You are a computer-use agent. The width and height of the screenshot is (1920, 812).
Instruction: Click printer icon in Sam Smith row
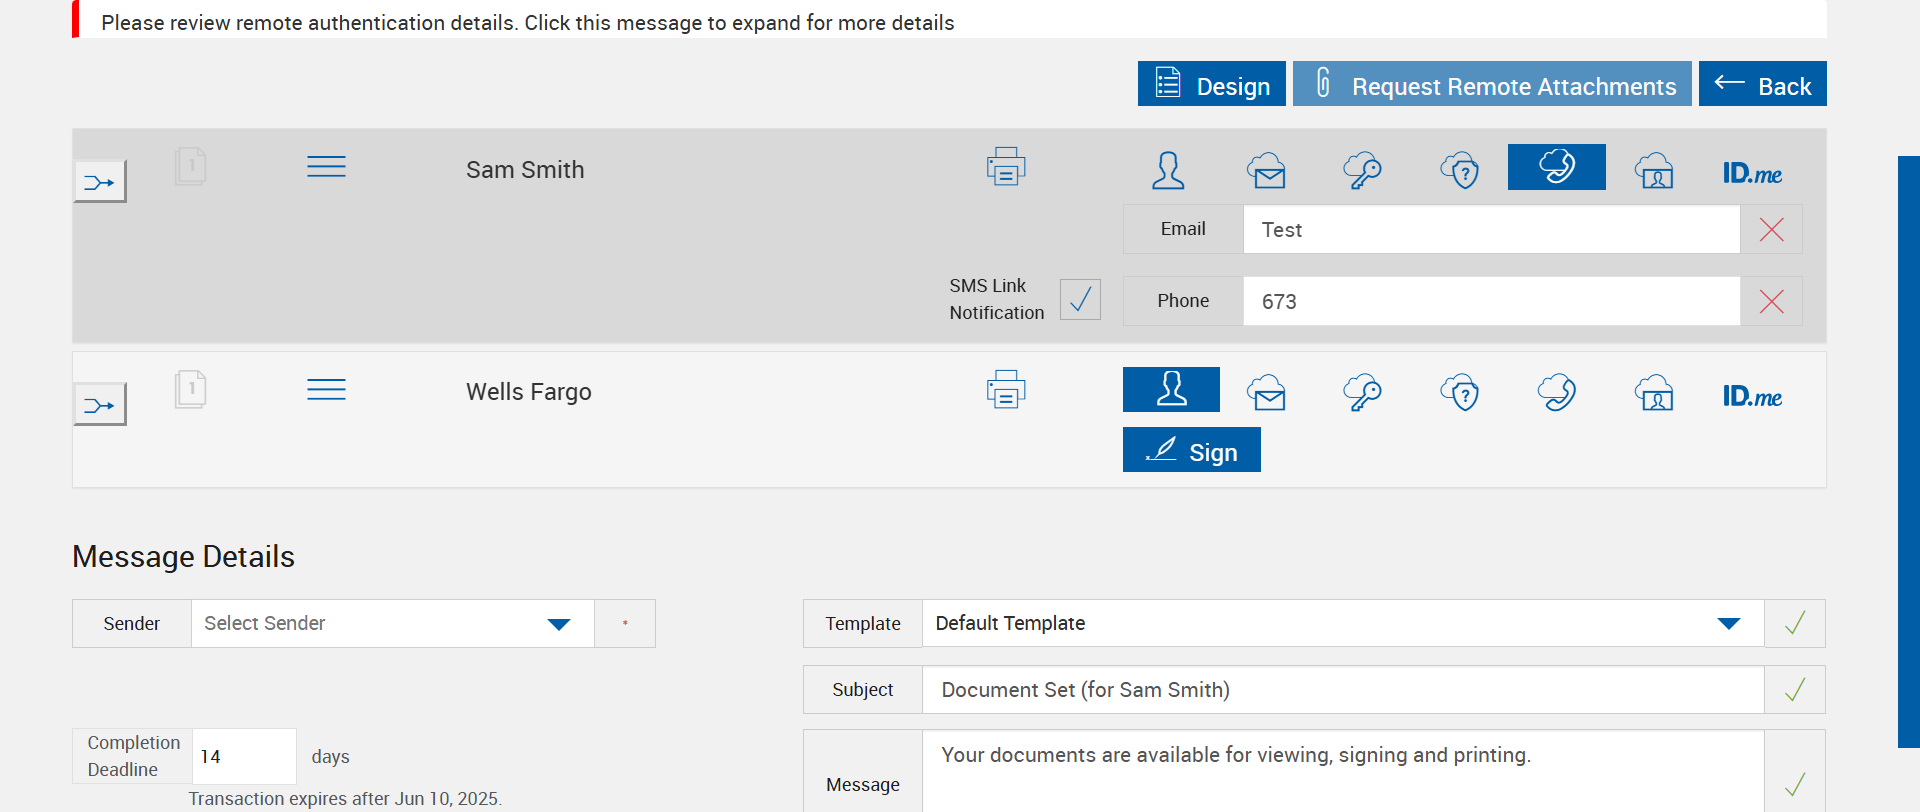tap(1005, 167)
